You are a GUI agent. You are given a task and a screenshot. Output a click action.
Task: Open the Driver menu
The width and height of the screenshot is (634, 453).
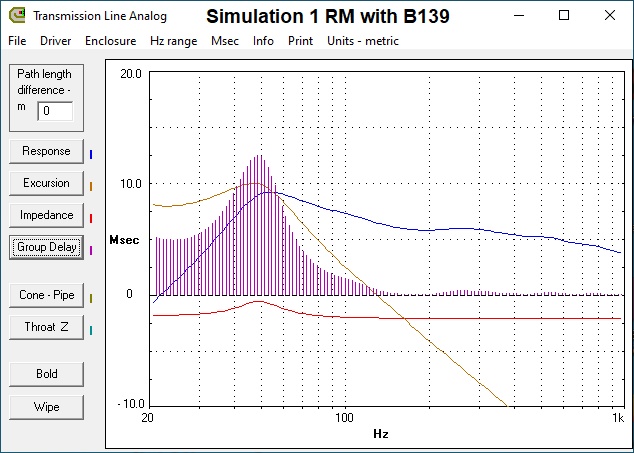56,41
